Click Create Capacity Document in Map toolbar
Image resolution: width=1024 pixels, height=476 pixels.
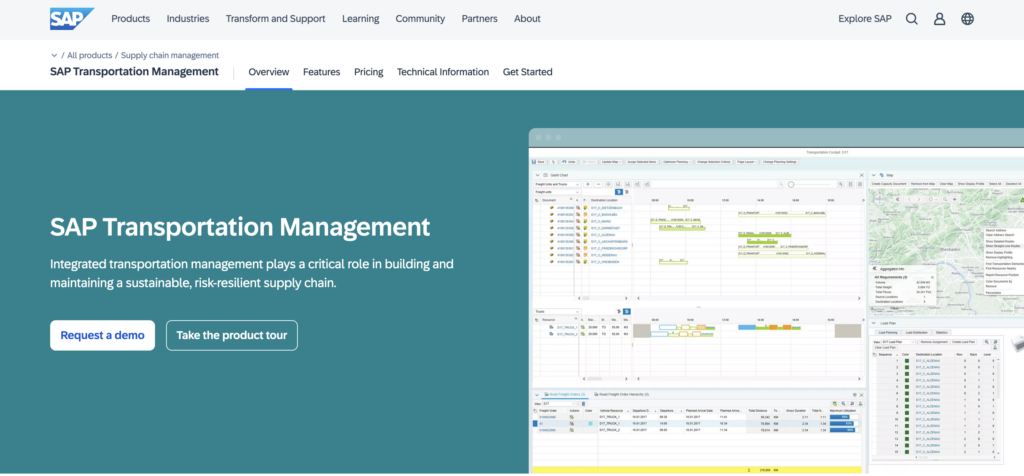pos(889,183)
